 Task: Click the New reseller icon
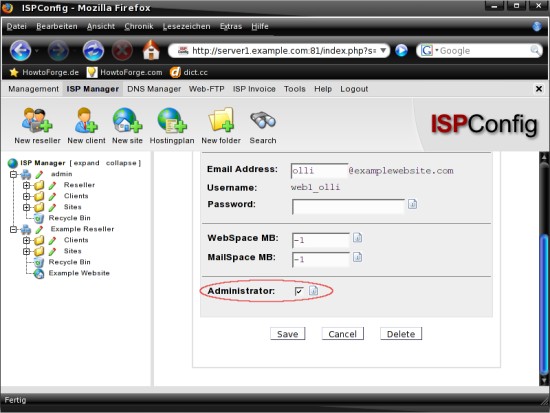click(37, 120)
